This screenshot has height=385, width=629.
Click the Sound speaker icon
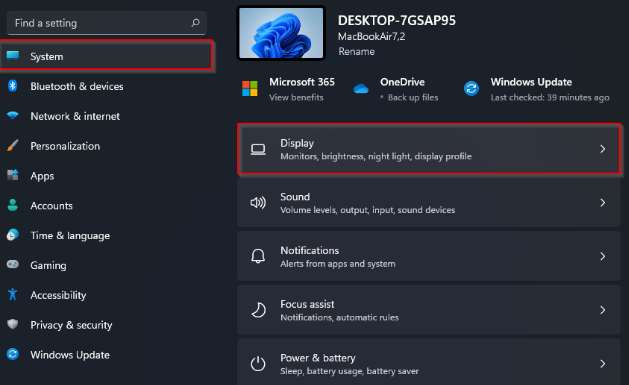pos(258,203)
